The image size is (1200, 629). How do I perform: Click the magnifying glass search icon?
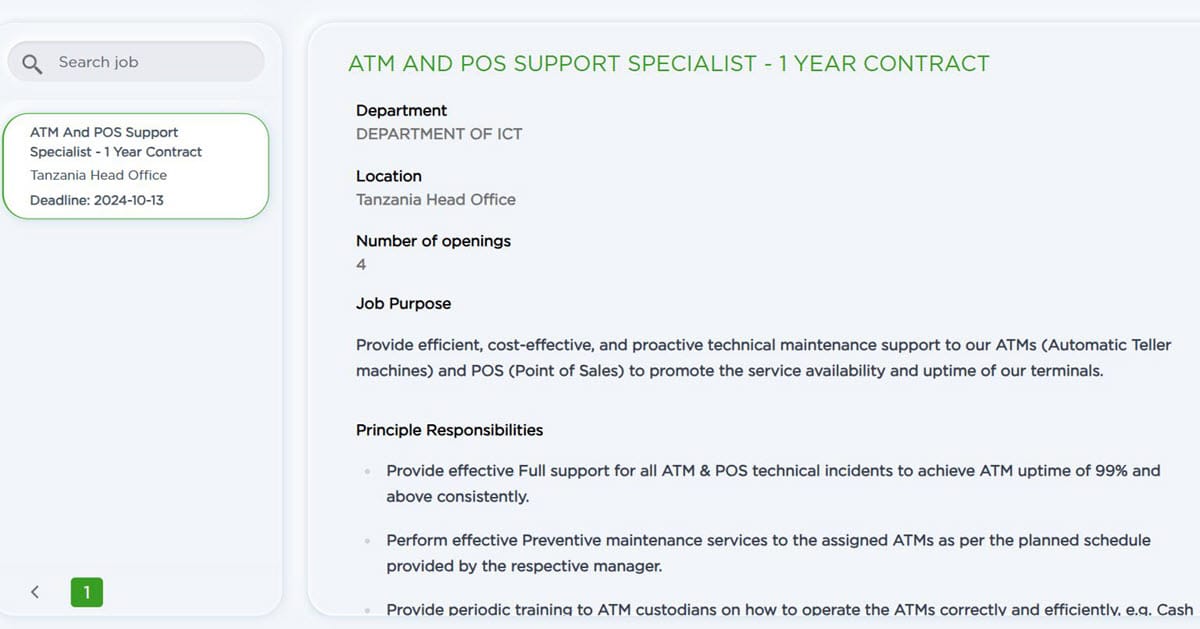32,63
